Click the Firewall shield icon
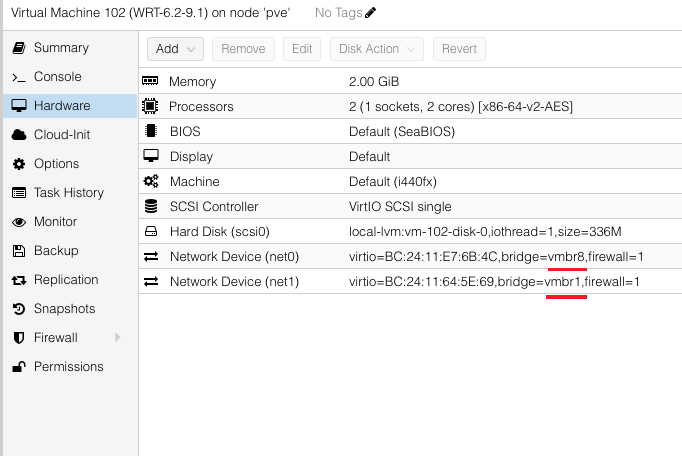Image resolution: width=682 pixels, height=456 pixels. 19,338
